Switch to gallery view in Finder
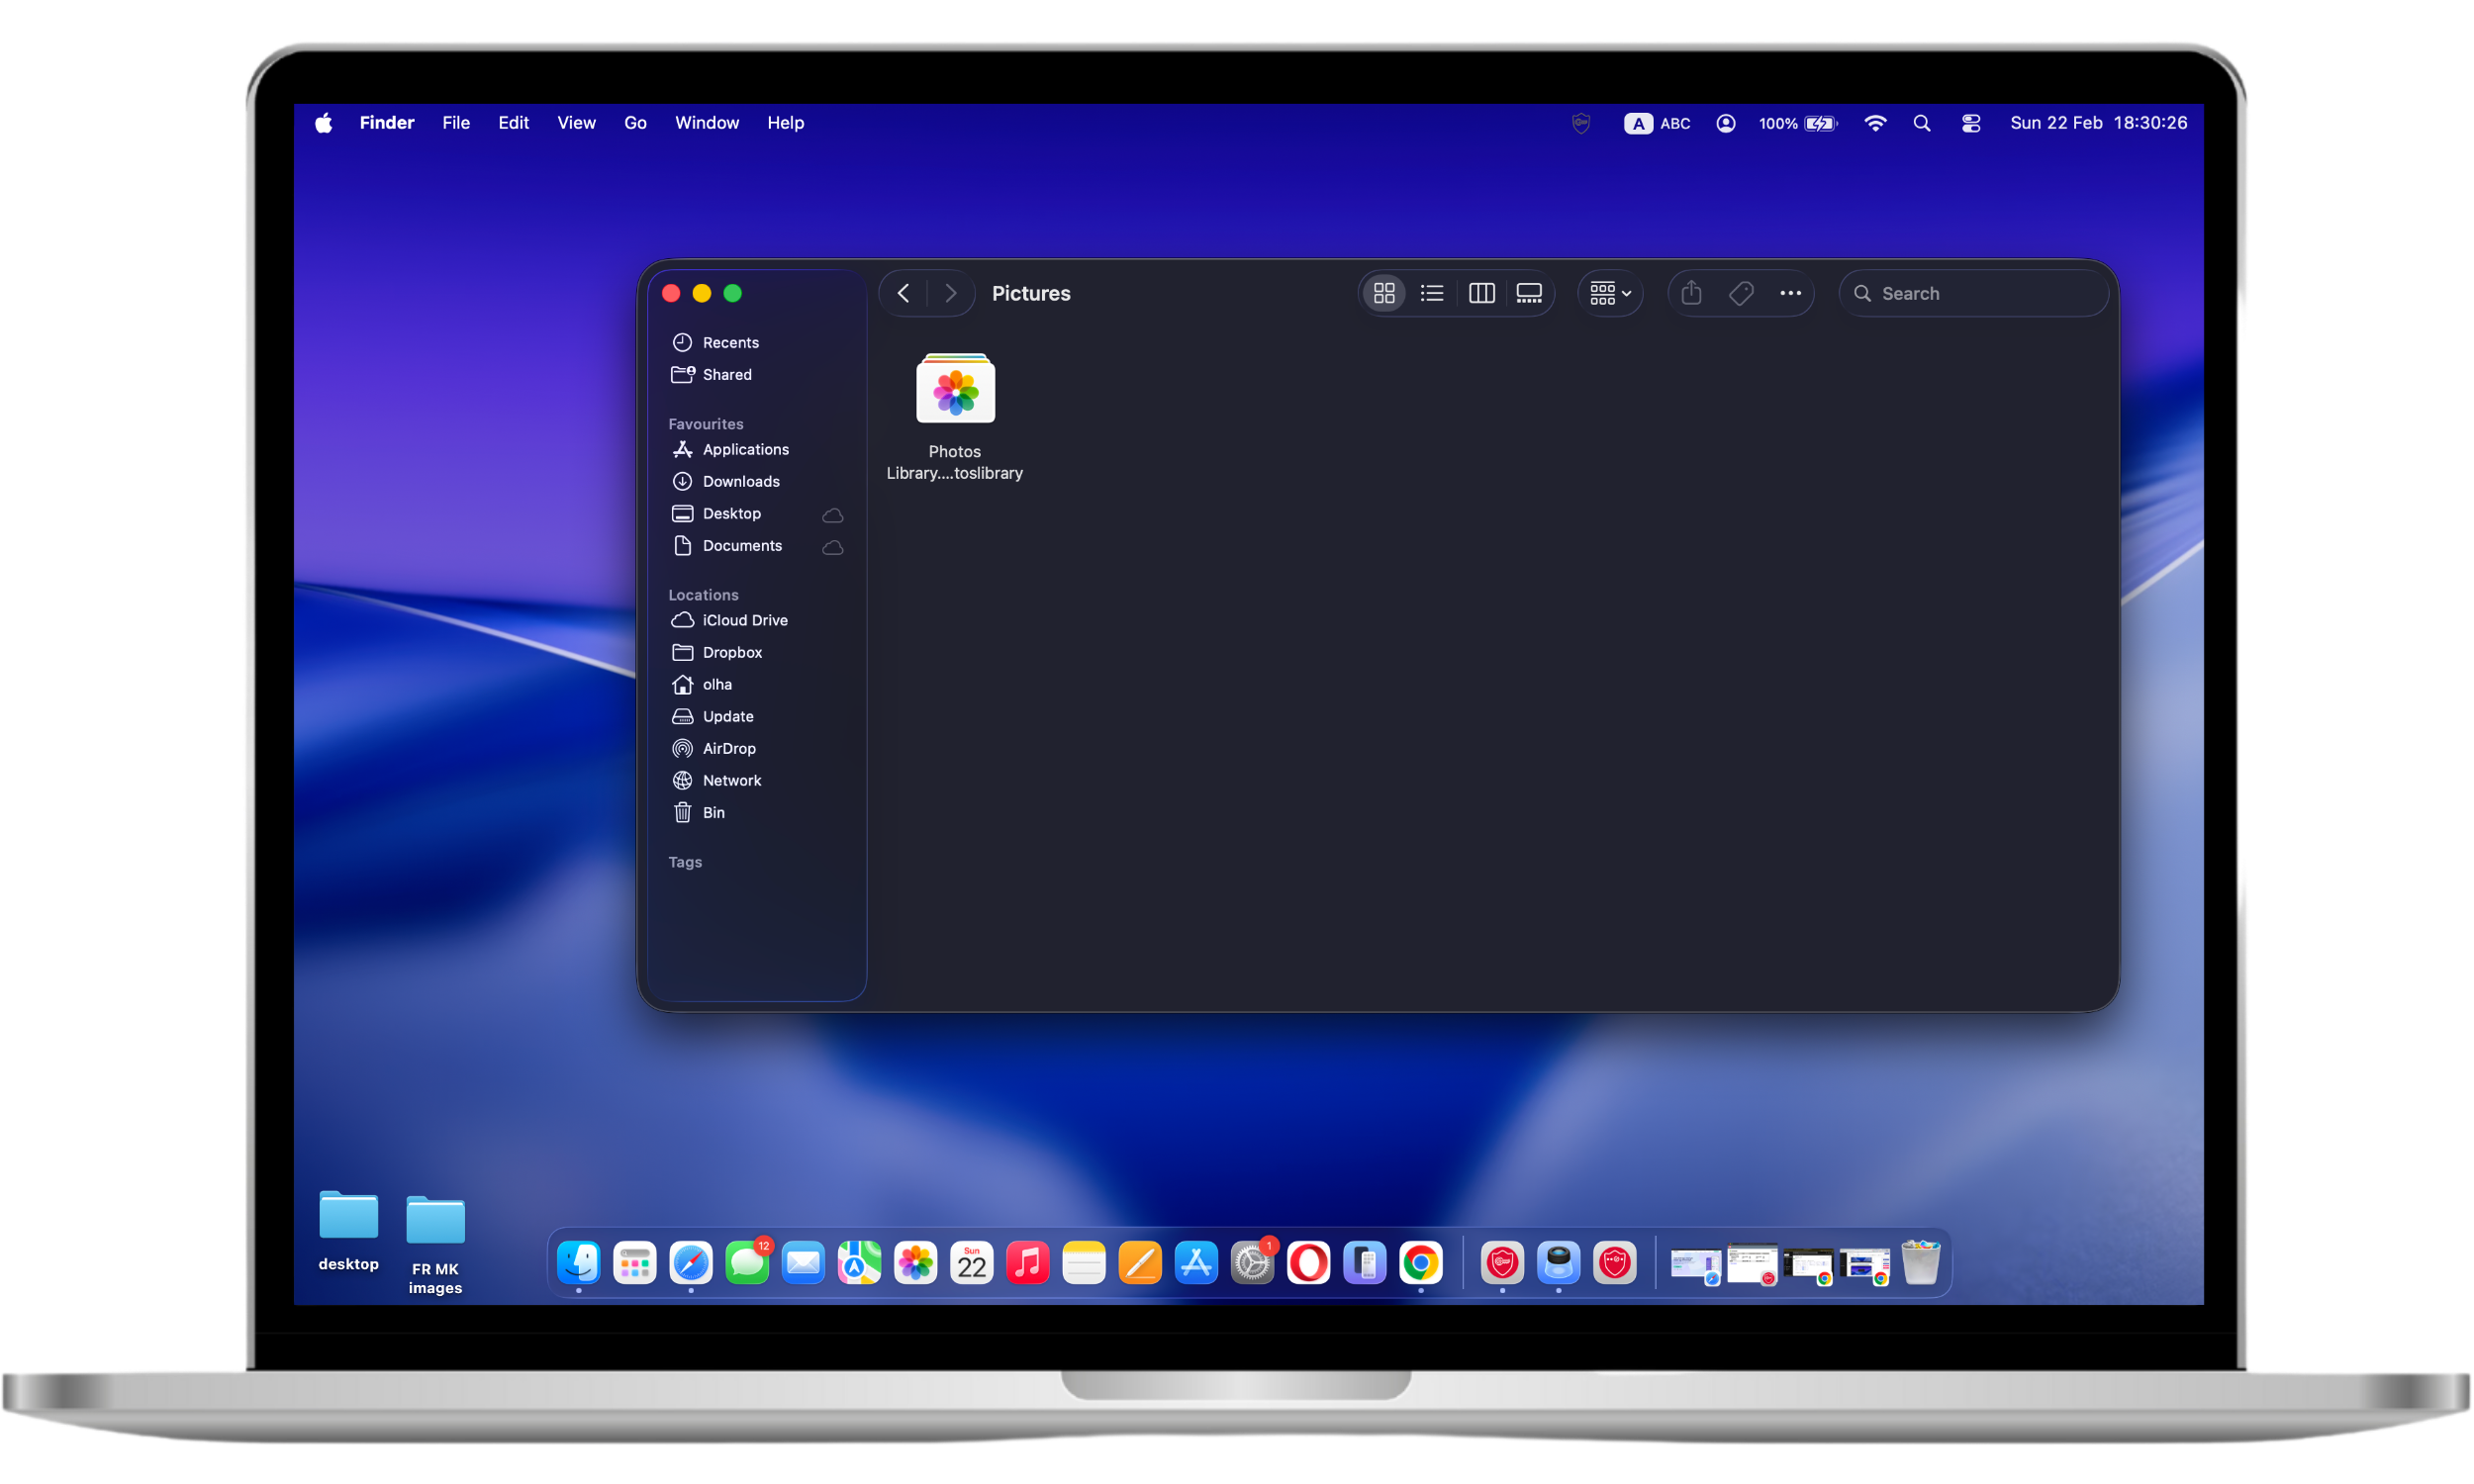Screen dimensions: 2474x1484 pyautogui.click(x=1529, y=293)
